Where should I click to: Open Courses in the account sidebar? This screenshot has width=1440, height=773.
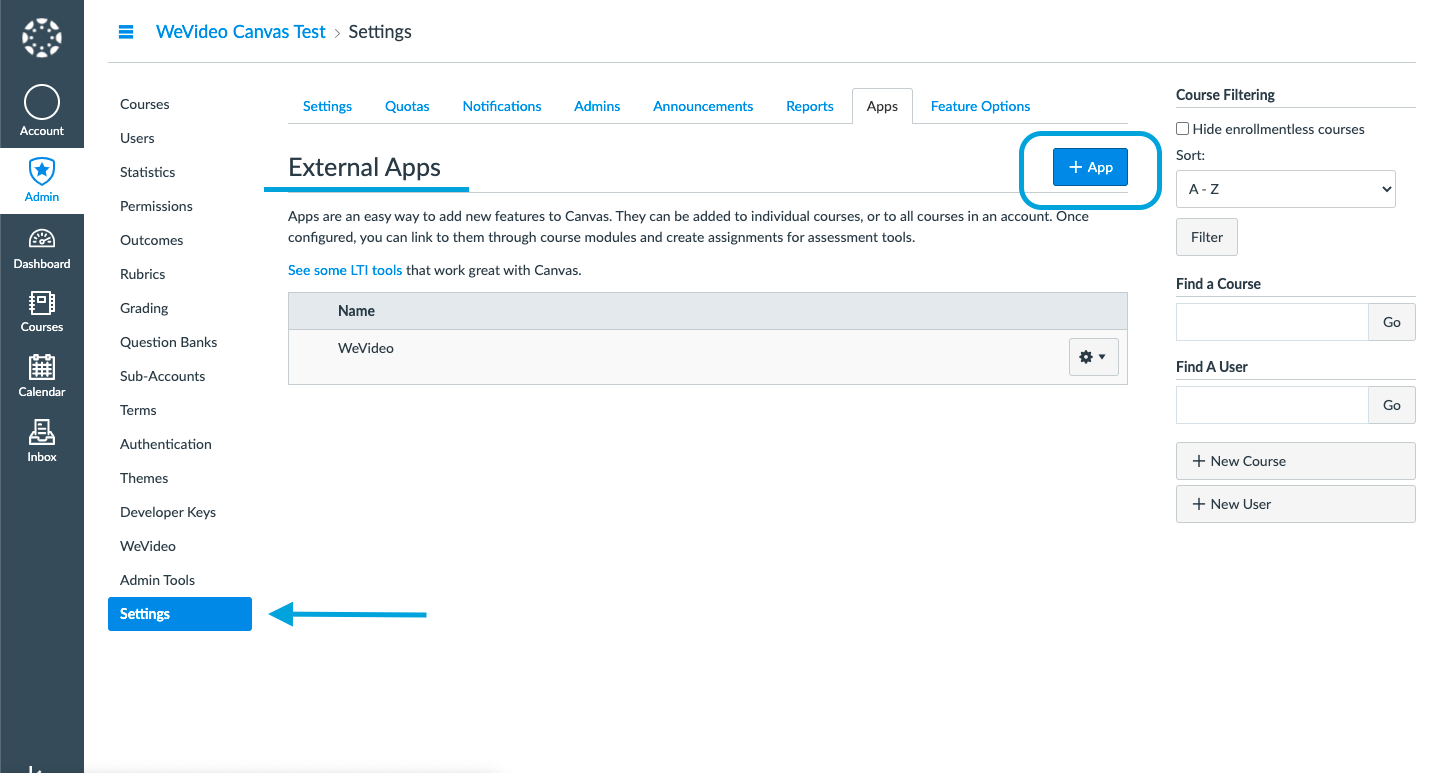click(x=145, y=104)
